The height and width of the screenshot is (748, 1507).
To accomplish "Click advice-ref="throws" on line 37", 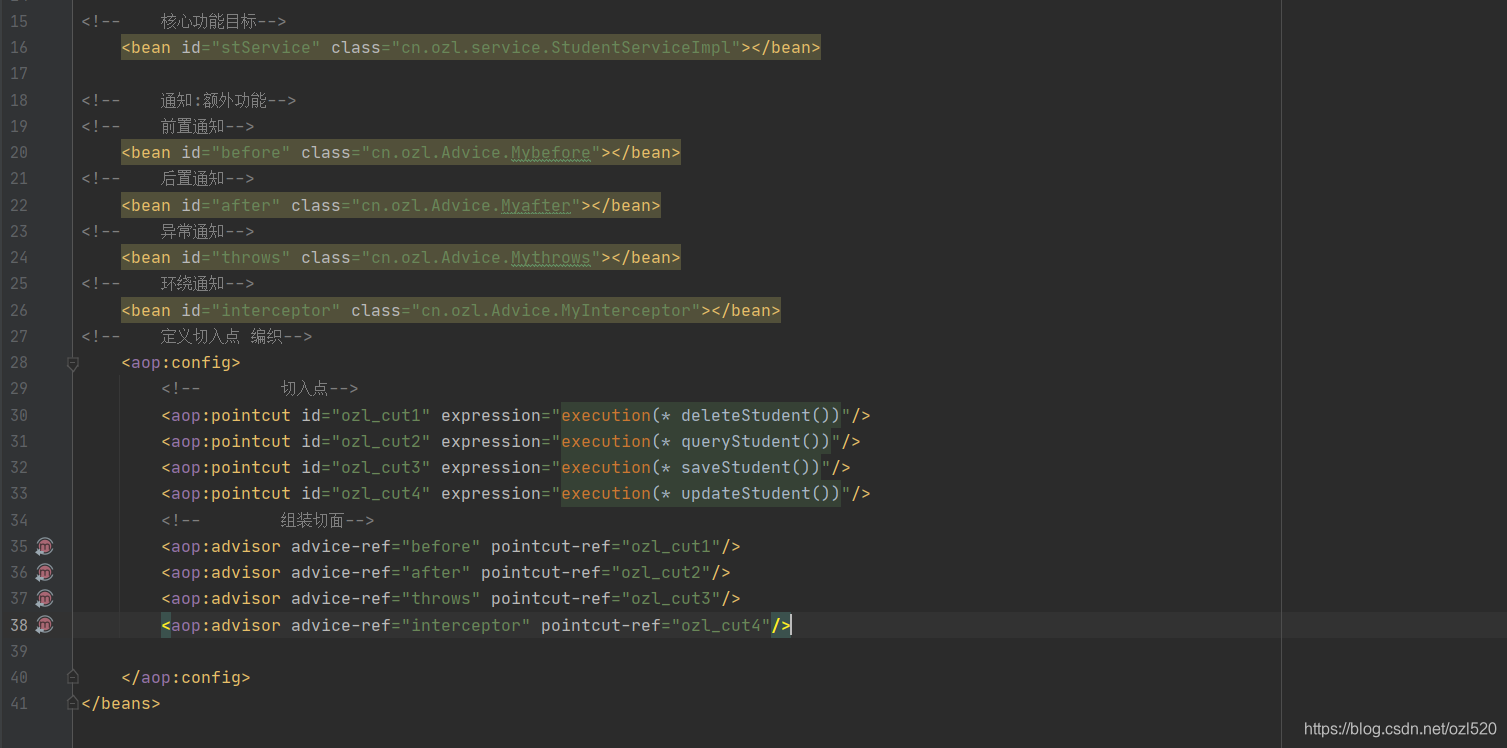I will click(386, 598).
